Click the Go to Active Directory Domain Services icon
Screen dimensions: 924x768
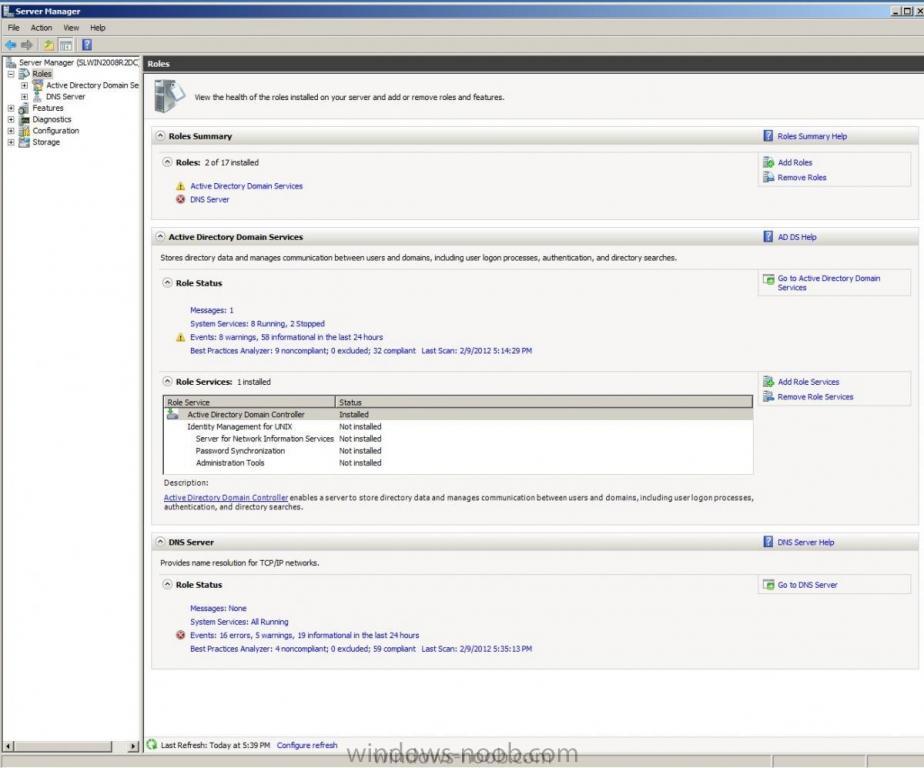coord(768,279)
